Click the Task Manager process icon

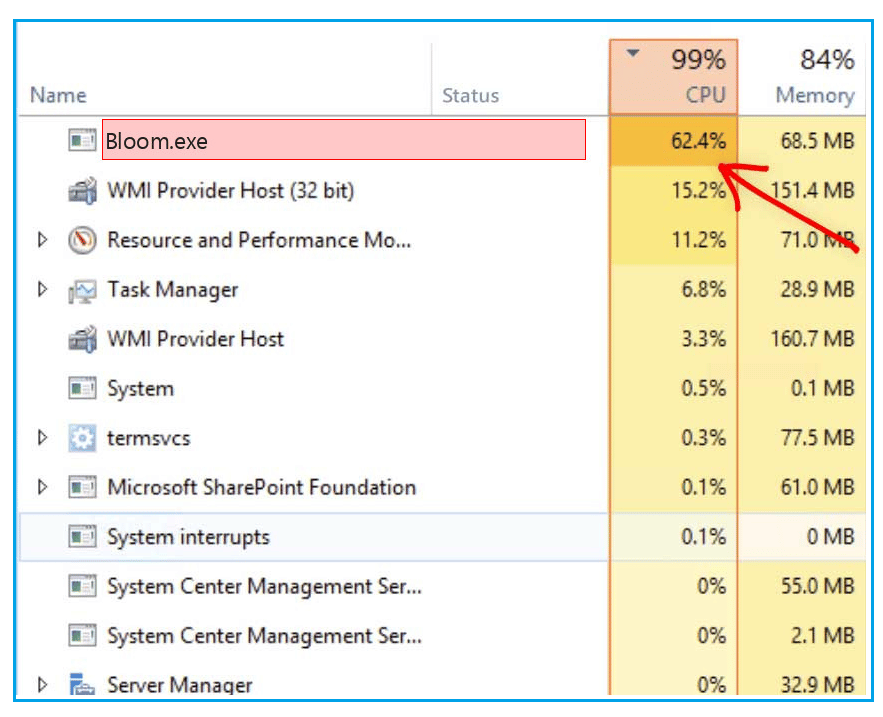click(82, 290)
